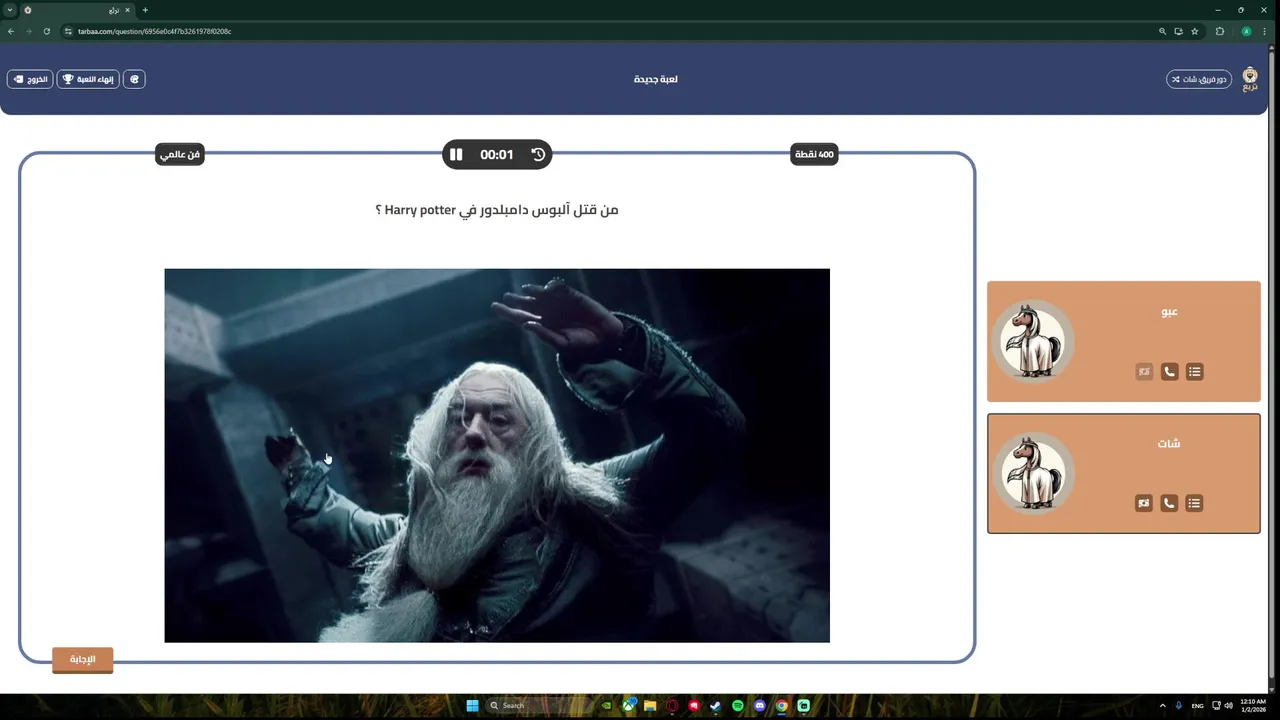
Task: Open site information icon in address bar
Action: tap(69, 31)
